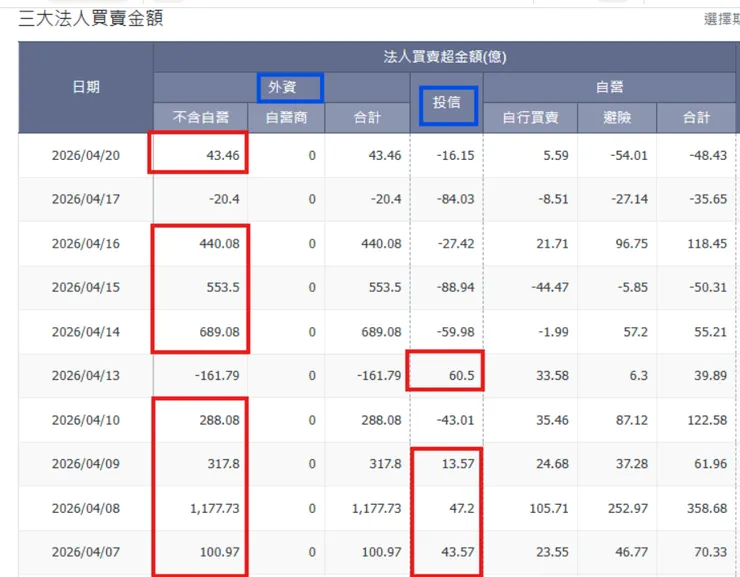Select the date cell 2026/04/20
The width and height of the screenshot is (740, 577).
pos(86,156)
